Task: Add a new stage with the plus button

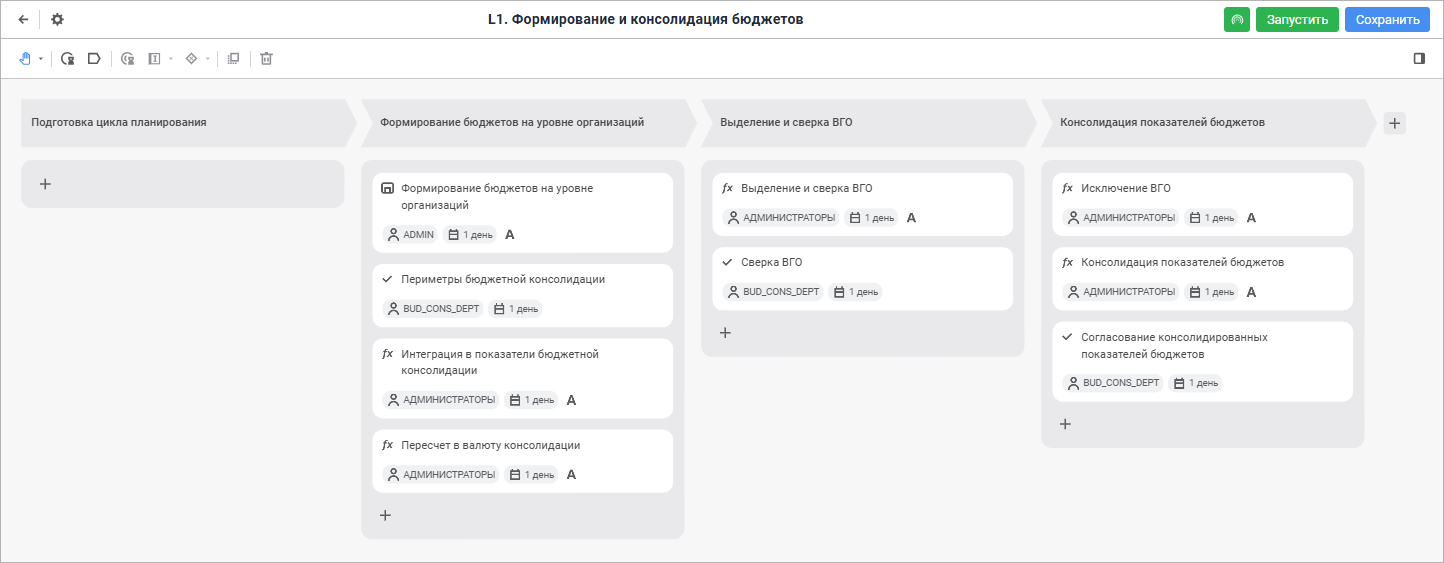Action: tap(1395, 123)
